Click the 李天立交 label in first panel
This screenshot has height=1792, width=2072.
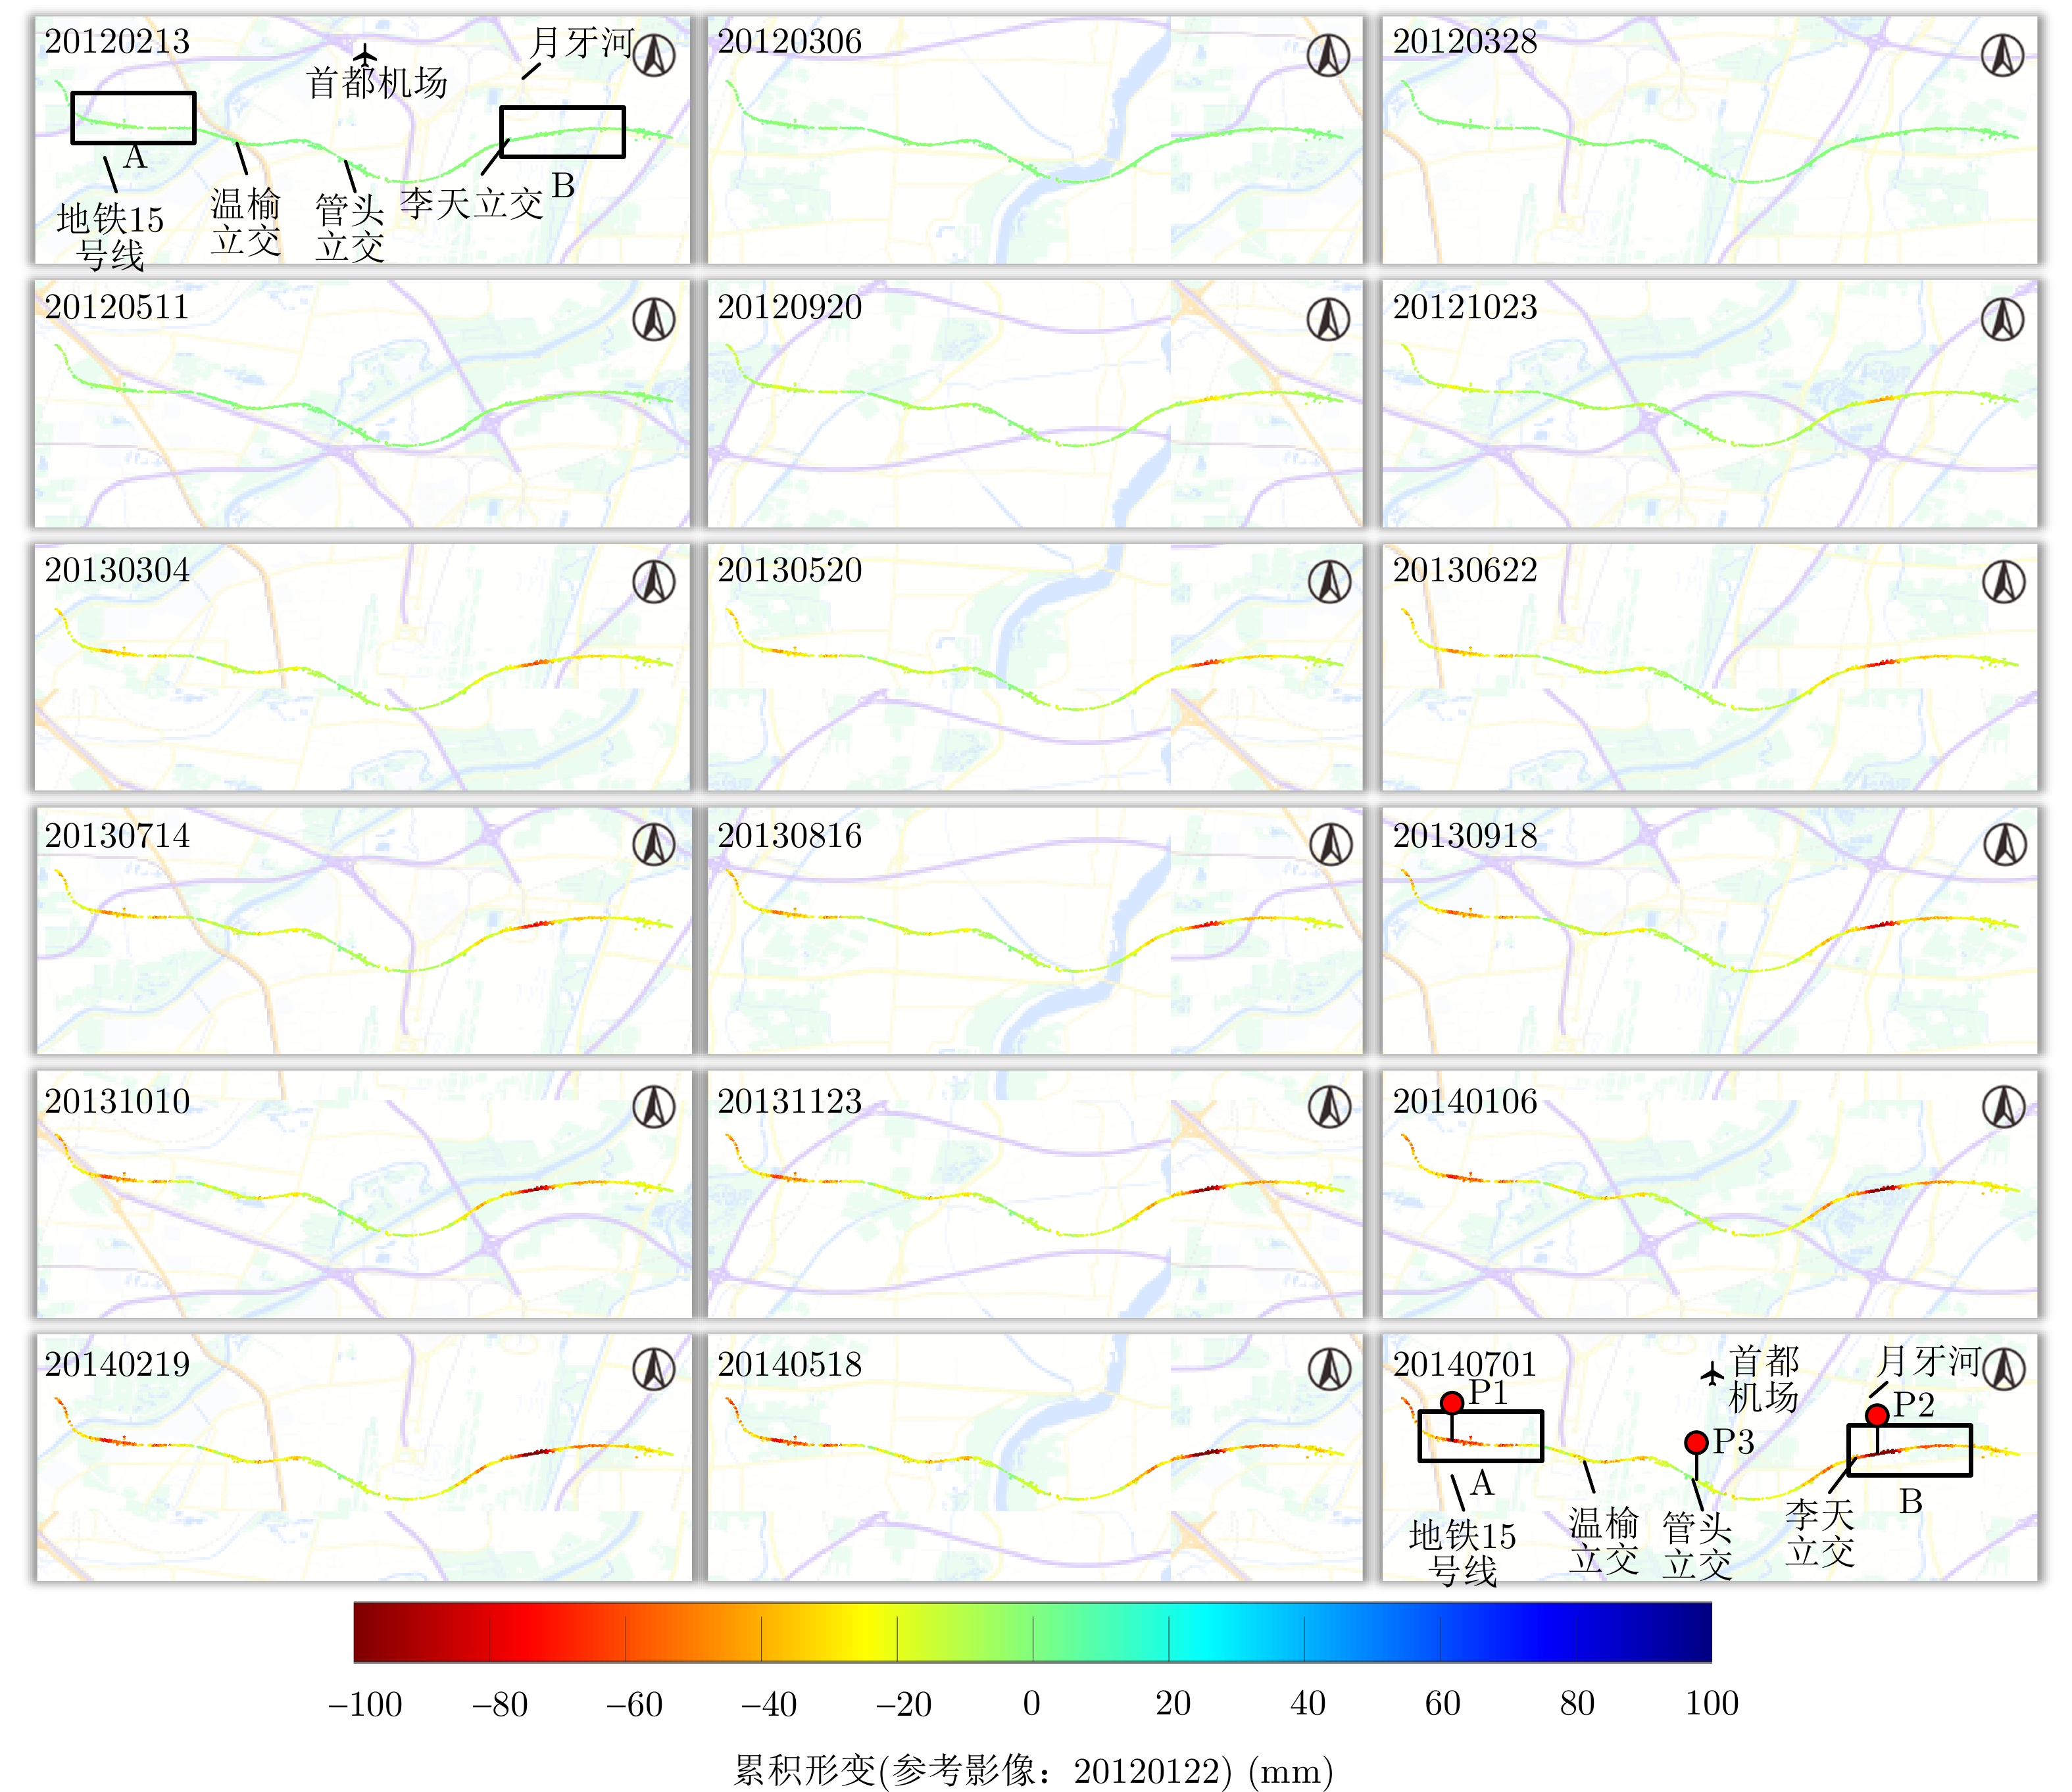pyautogui.click(x=471, y=204)
